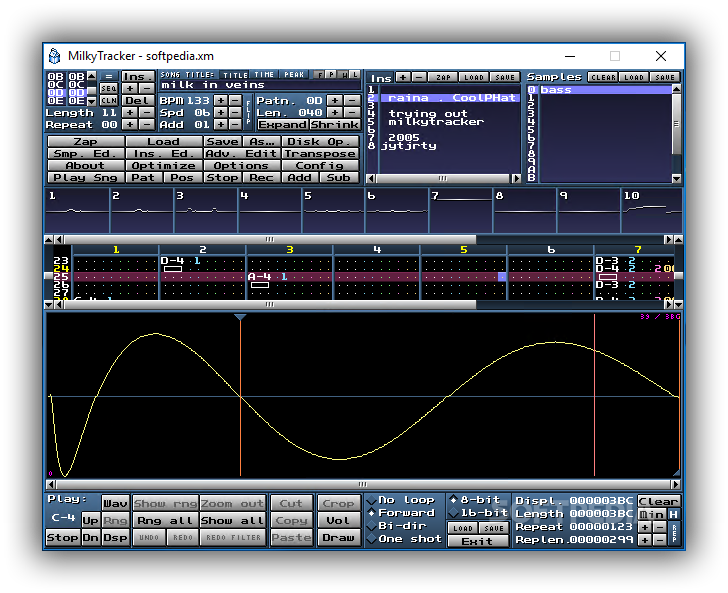This screenshot has height=593, width=728.
Task: Click the Play Sng button
Action: point(86,178)
